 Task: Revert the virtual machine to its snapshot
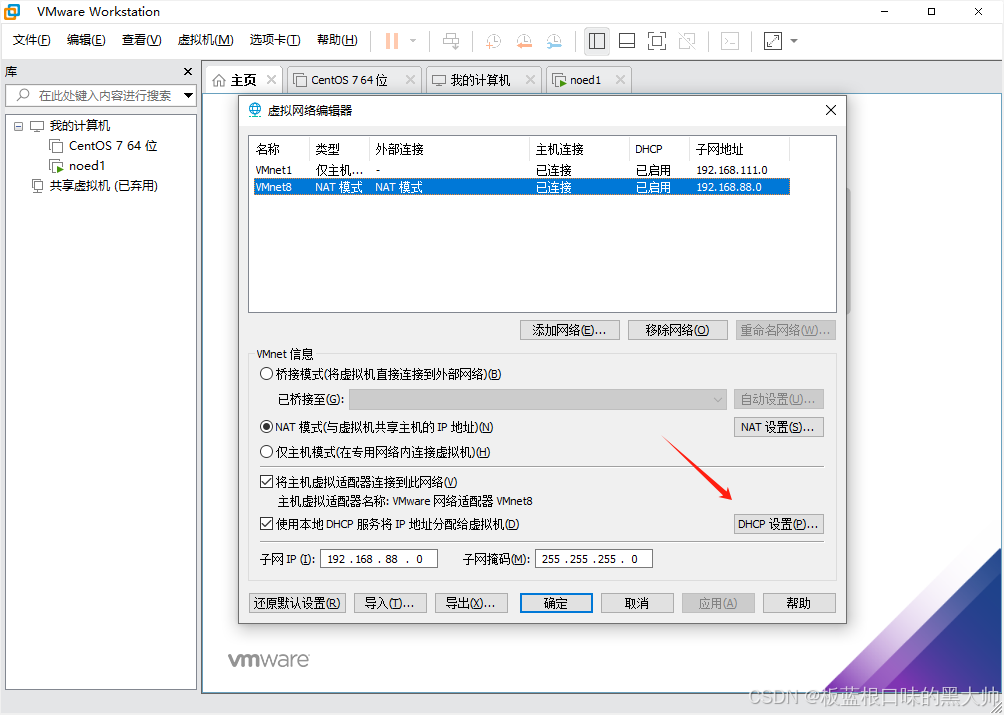(524, 41)
